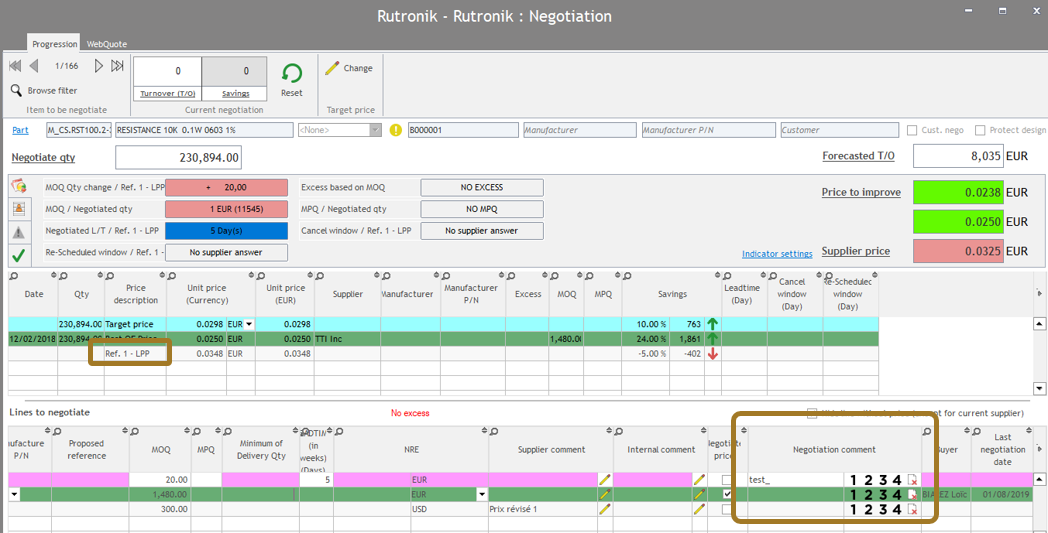Jump to the first negotiation item
The width and height of the screenshot is (1048, 533).
pos(15,66)
